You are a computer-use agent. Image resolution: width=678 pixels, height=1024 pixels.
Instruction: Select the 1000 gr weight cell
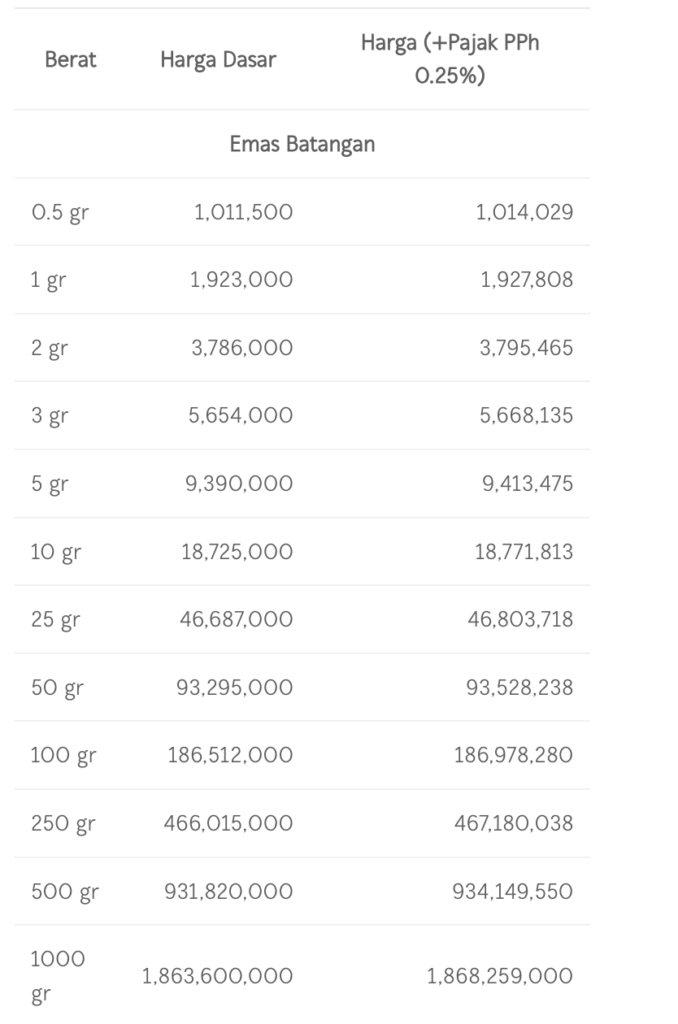[57, 976]
